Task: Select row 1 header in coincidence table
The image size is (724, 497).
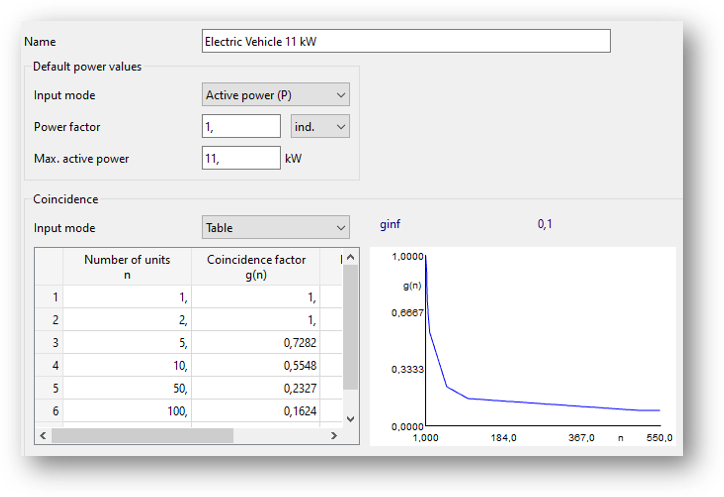Action: (49, 297)
